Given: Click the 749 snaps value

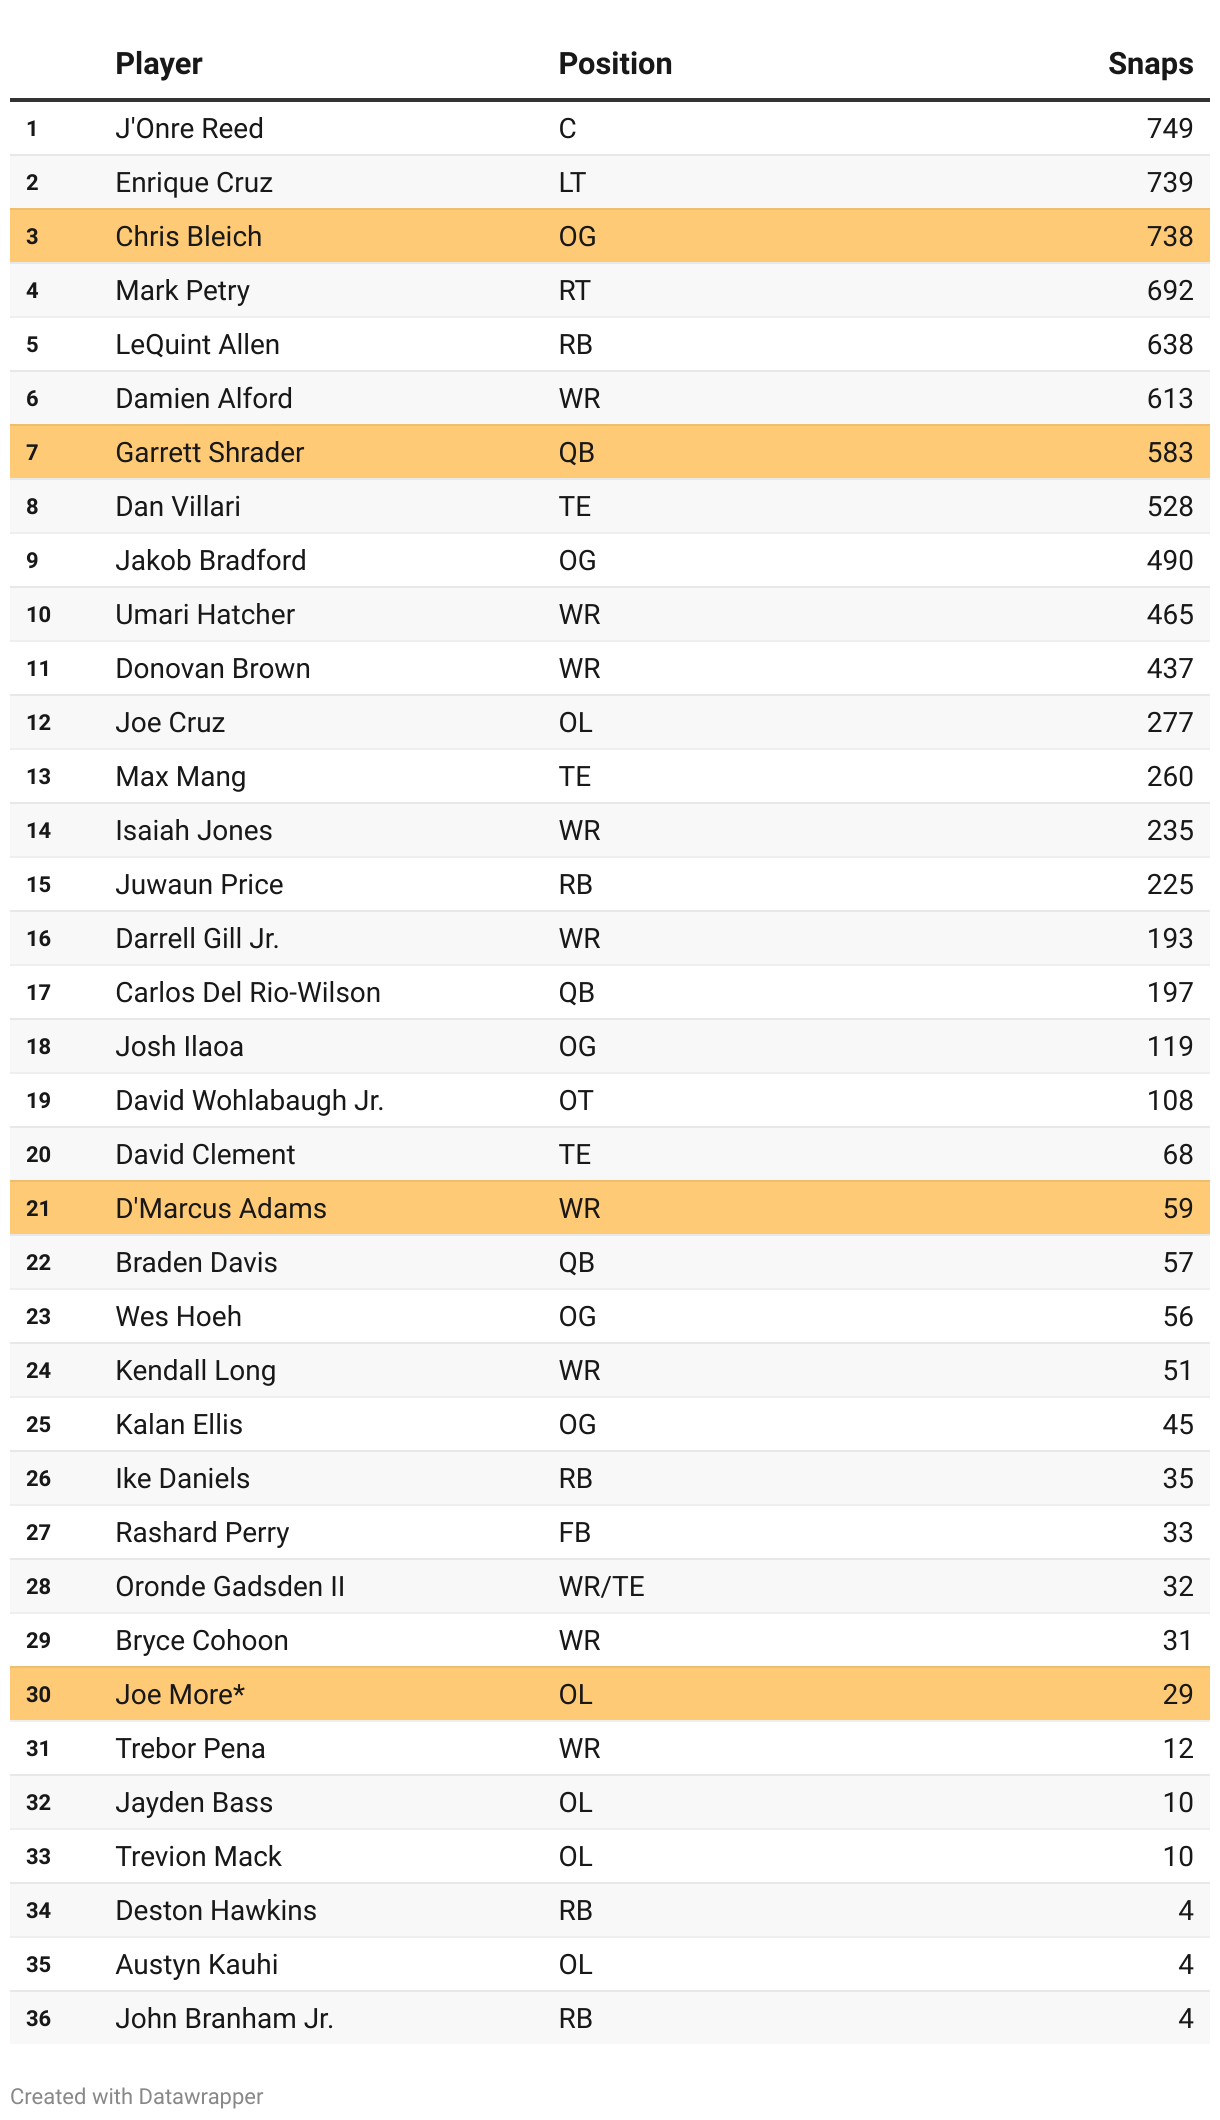Looking at the screenshot, I should click(1170, 128).
